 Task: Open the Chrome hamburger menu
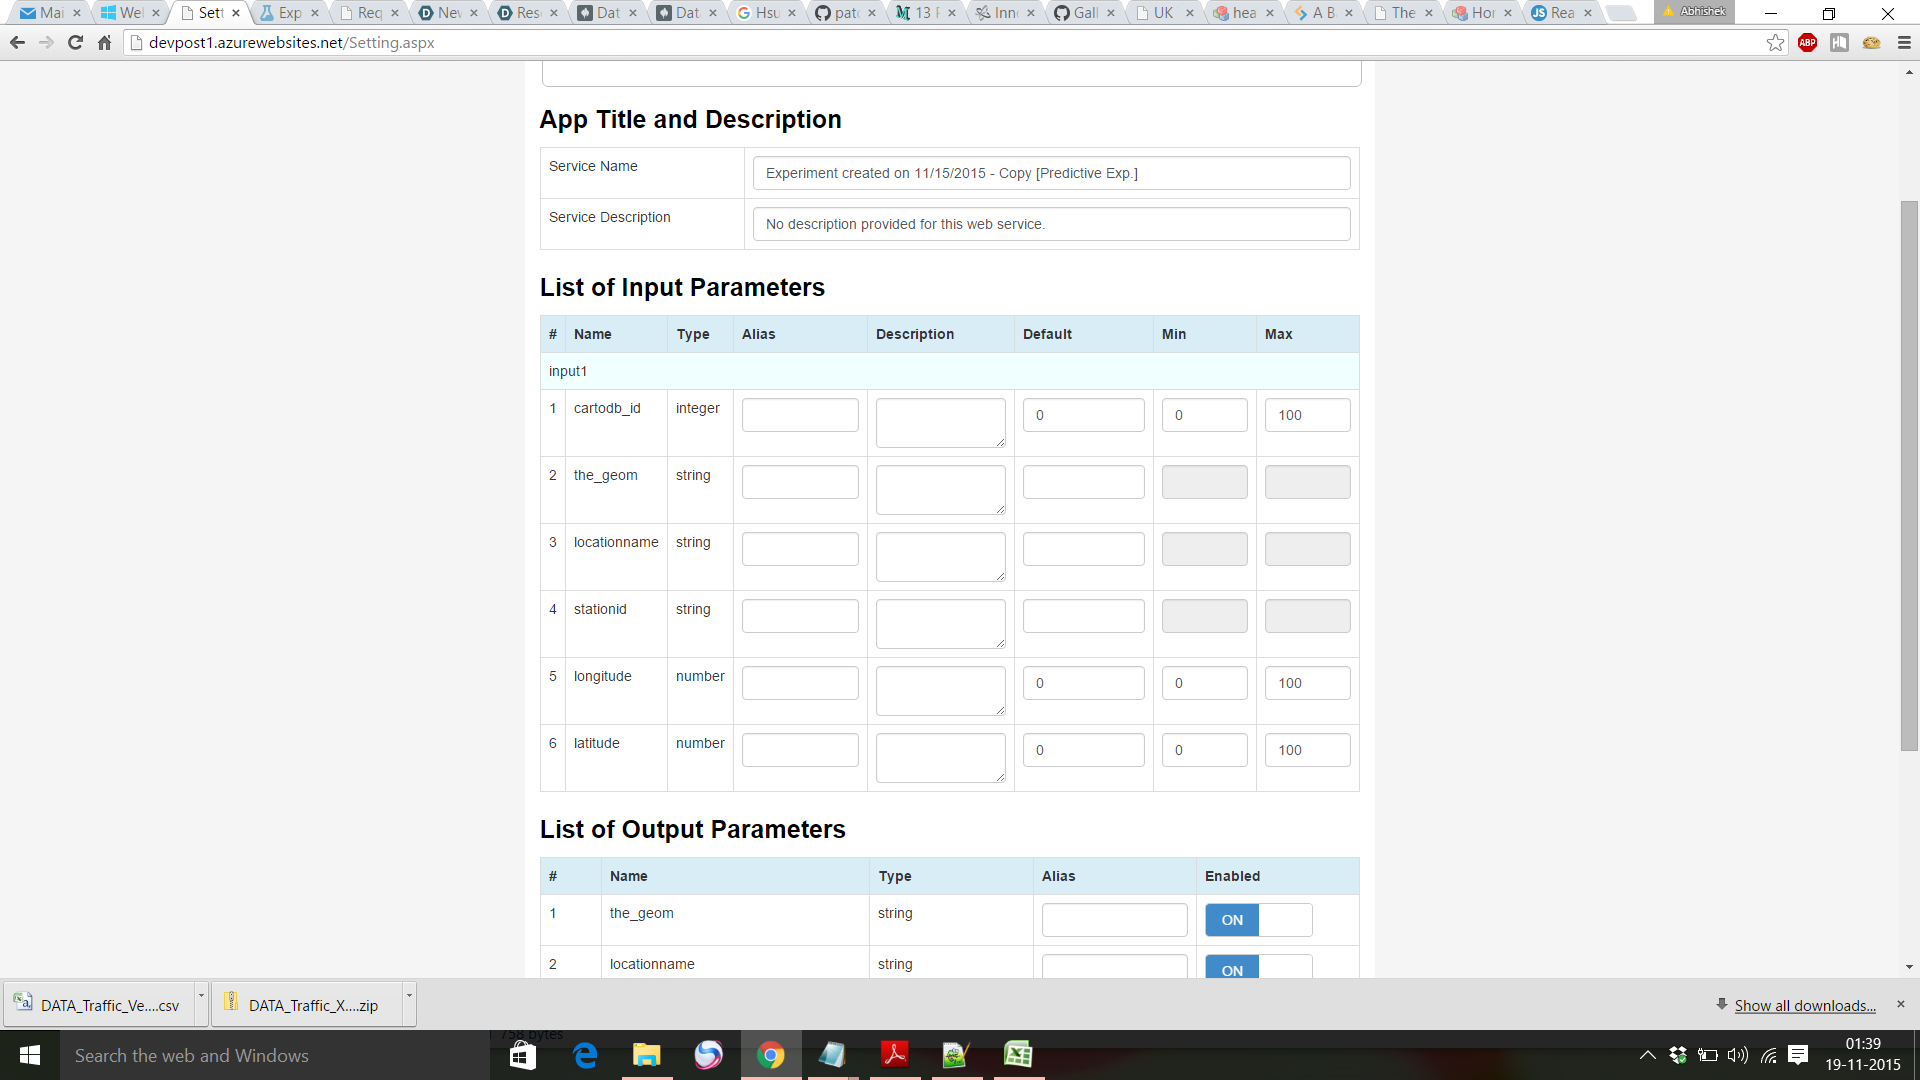(1904, 43)
